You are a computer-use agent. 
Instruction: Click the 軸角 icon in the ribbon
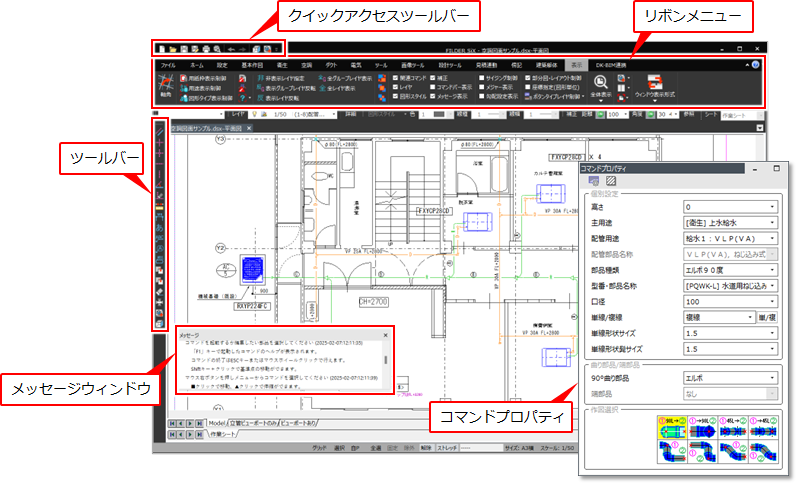point(164,85)
